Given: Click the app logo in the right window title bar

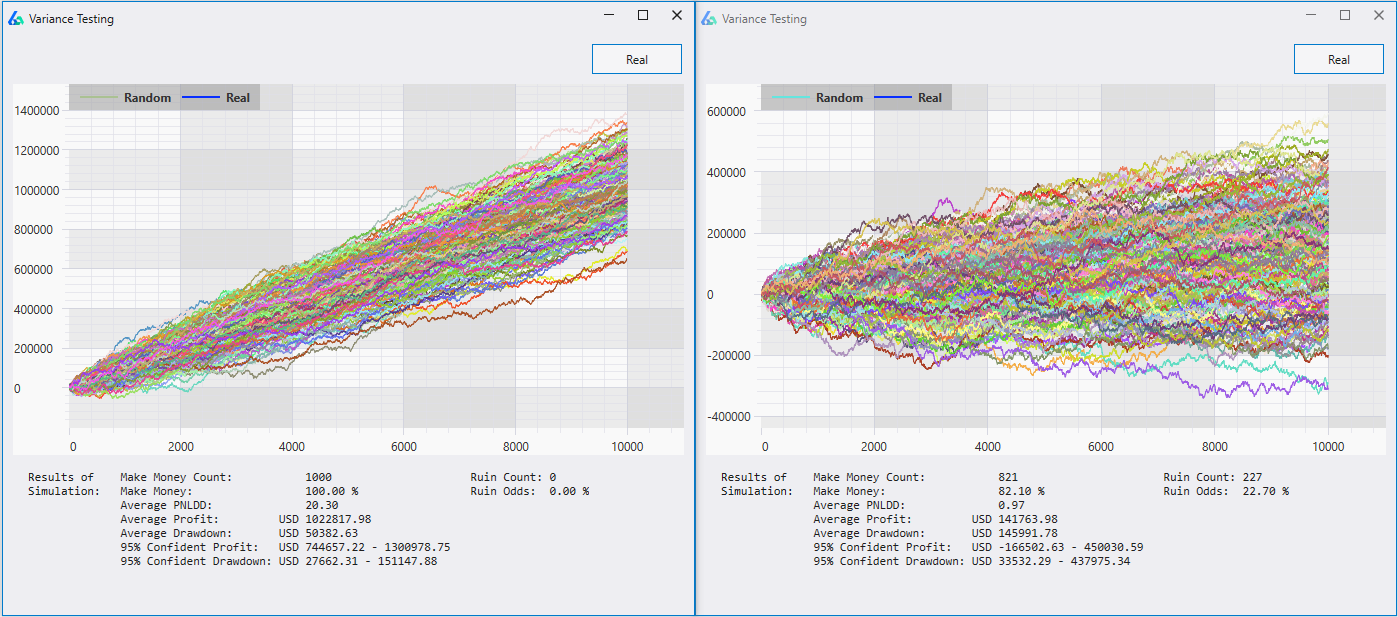Looking at the screenshot, I should tap(709, 18).
